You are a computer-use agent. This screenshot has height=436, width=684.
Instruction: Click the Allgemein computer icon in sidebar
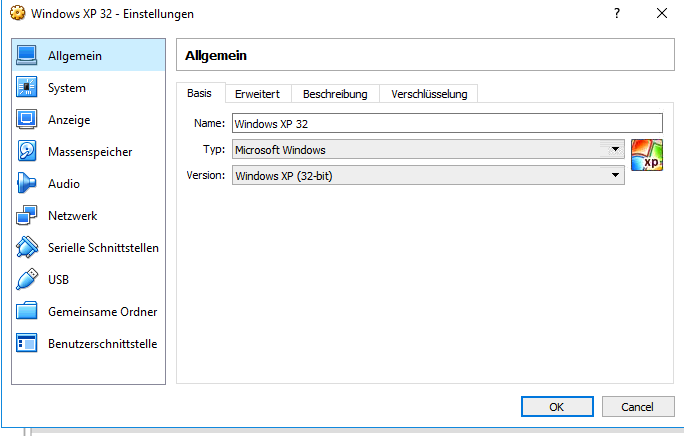[x=27, y=55]
